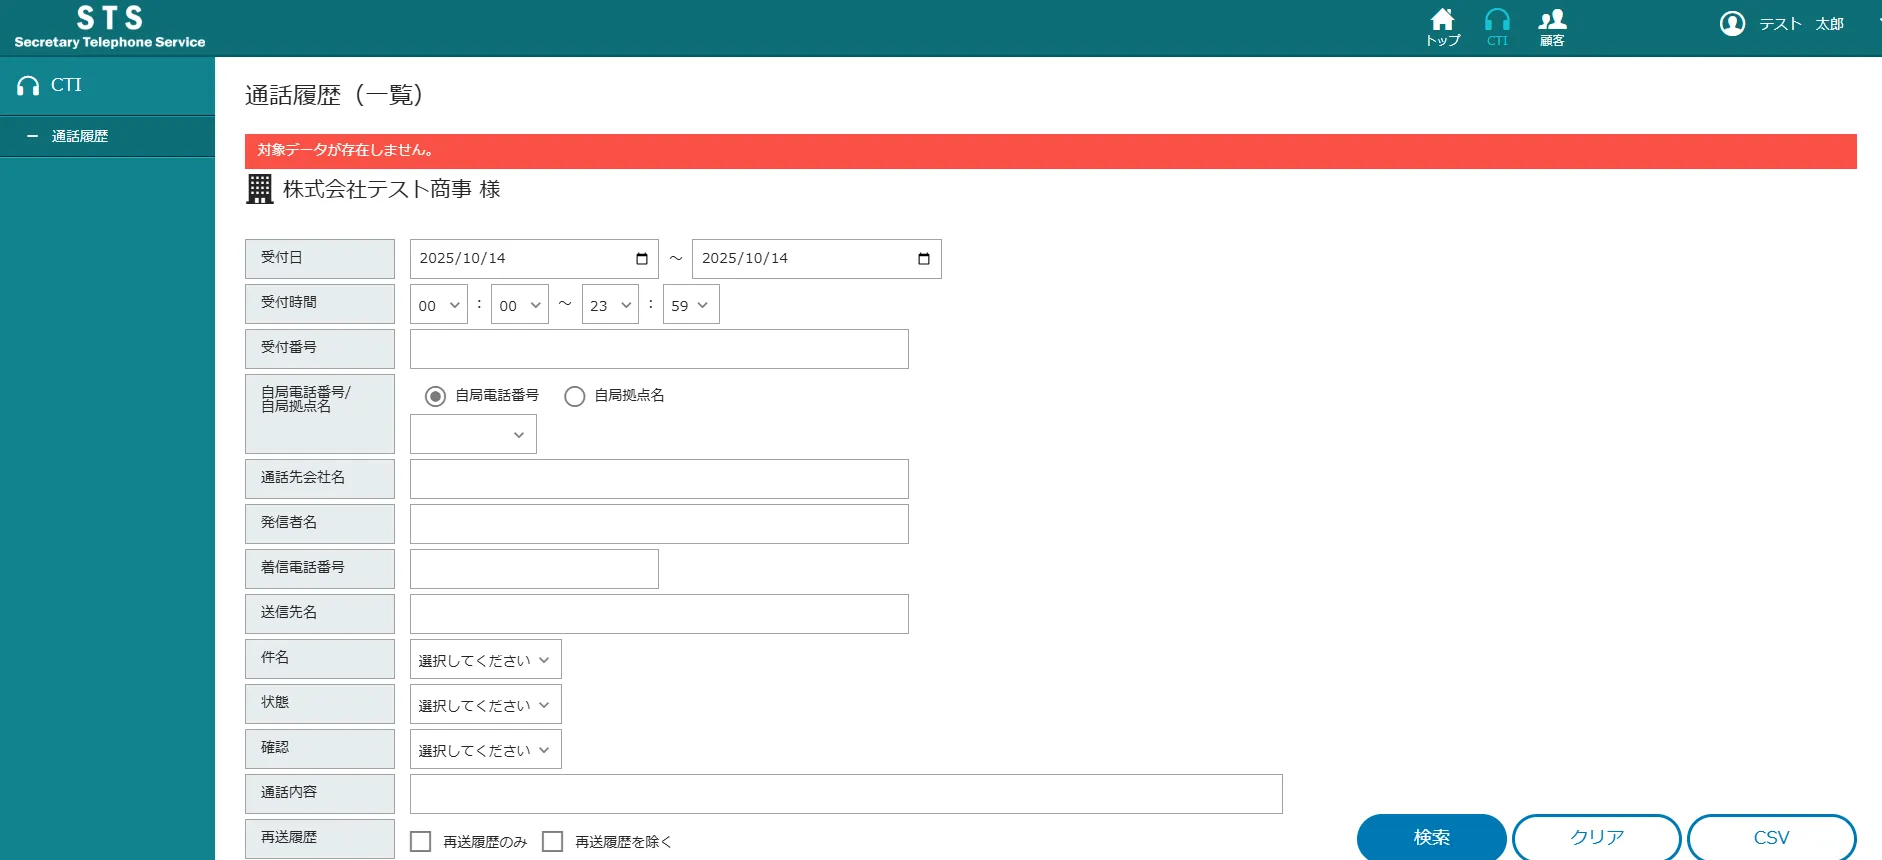1882x860 pixels.
Task: Open the CTI sidebar menu section
Action: coord(66,85)
